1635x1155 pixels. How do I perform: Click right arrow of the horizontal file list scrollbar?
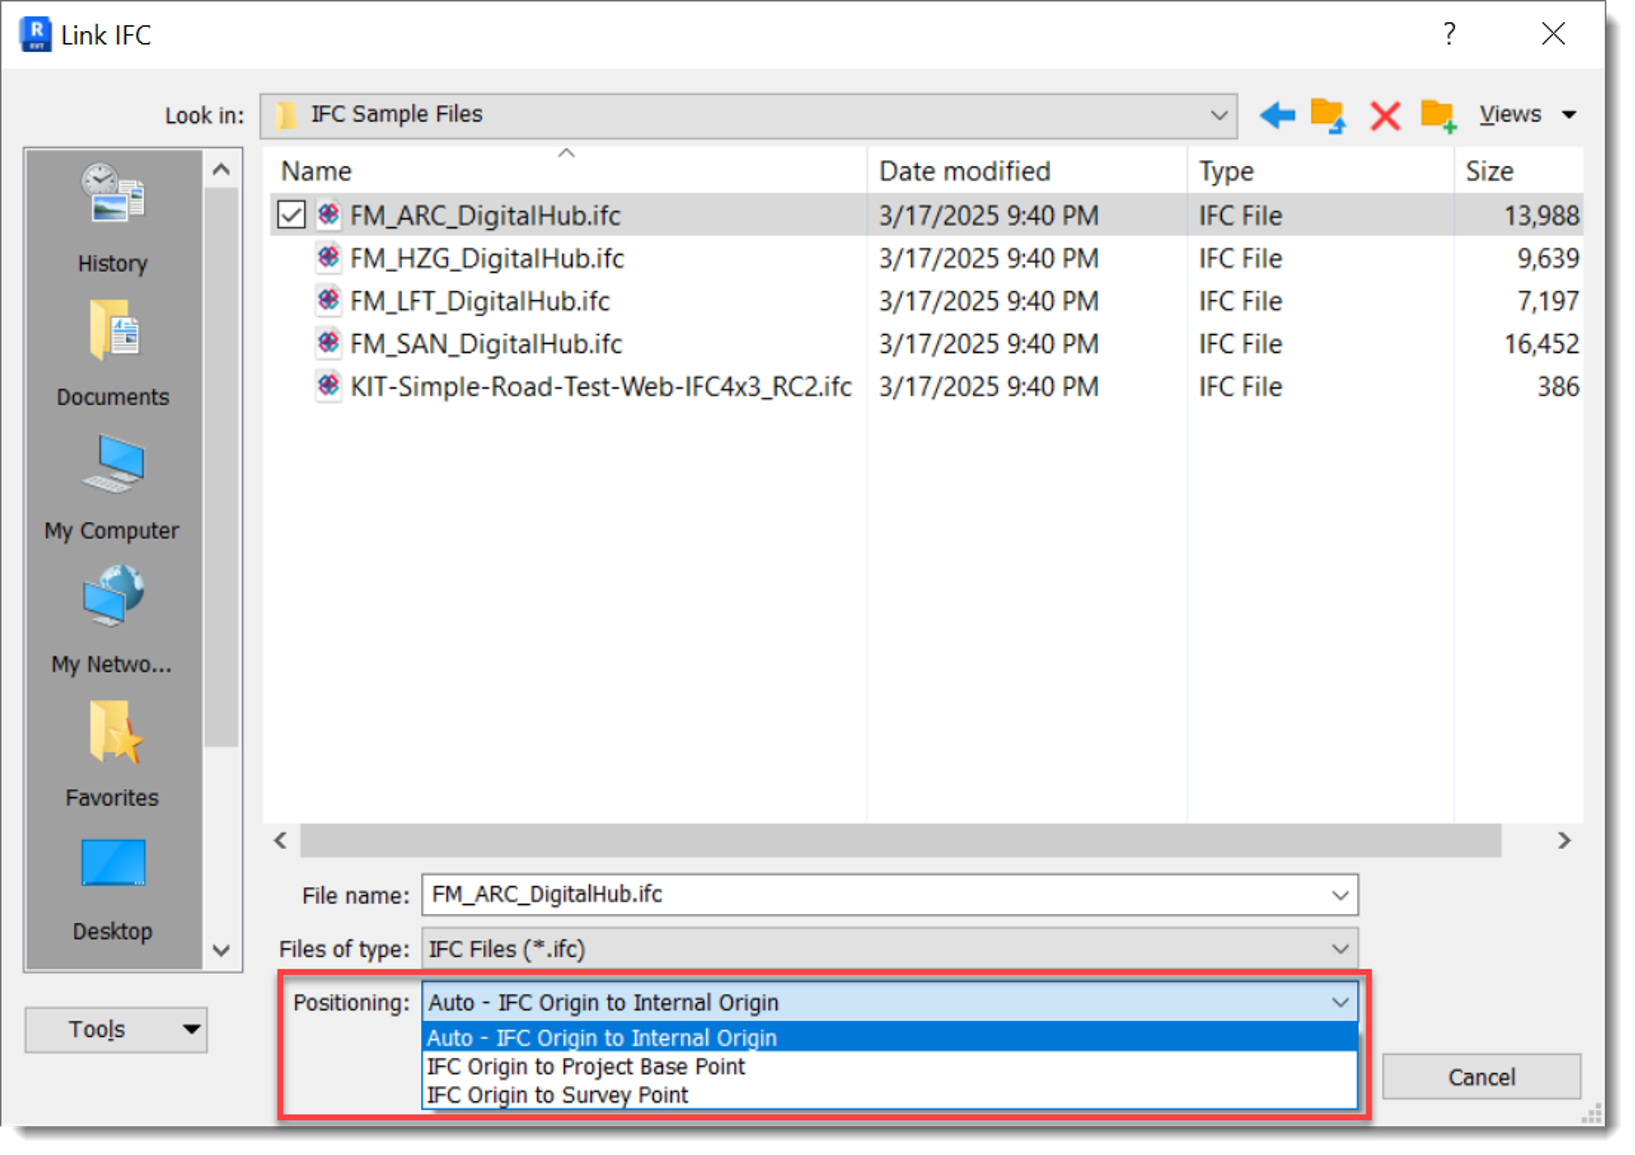pyautogui.click(x=1564, y=841)
